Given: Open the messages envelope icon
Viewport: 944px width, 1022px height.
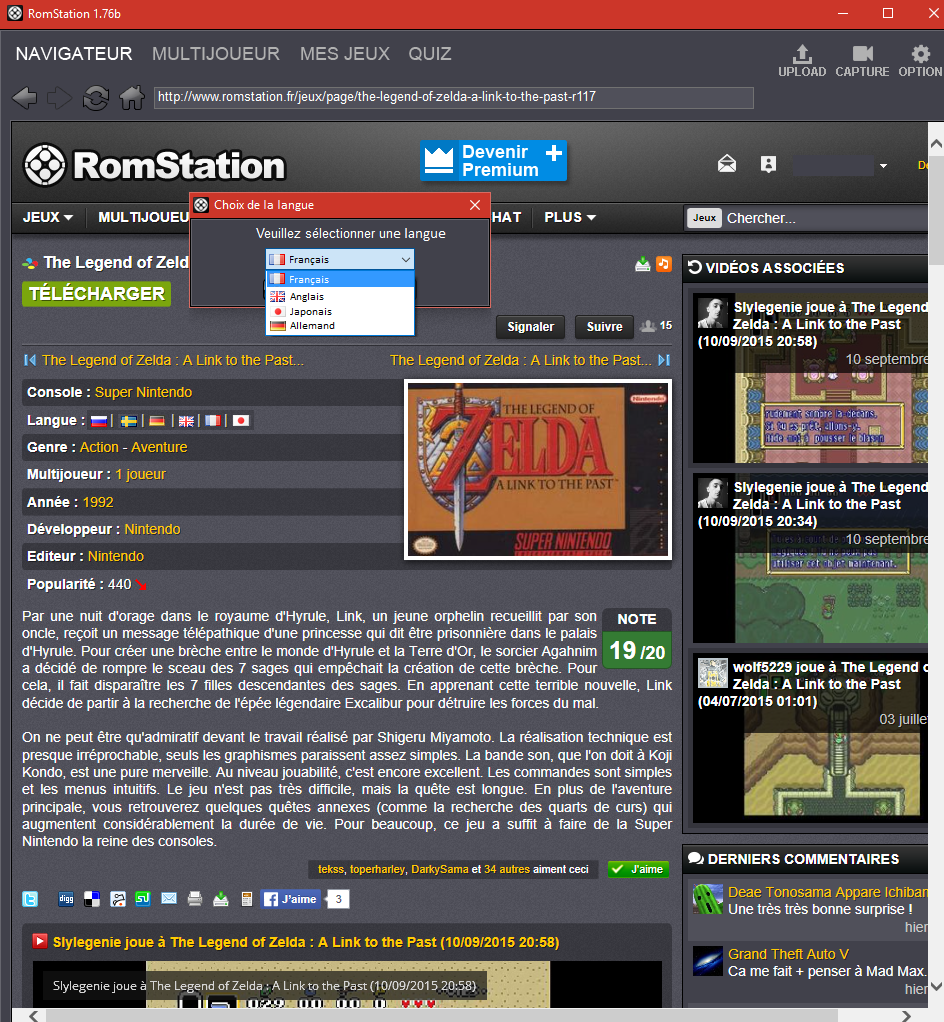Looking at the screenshot, I should [x=727, y=165].
